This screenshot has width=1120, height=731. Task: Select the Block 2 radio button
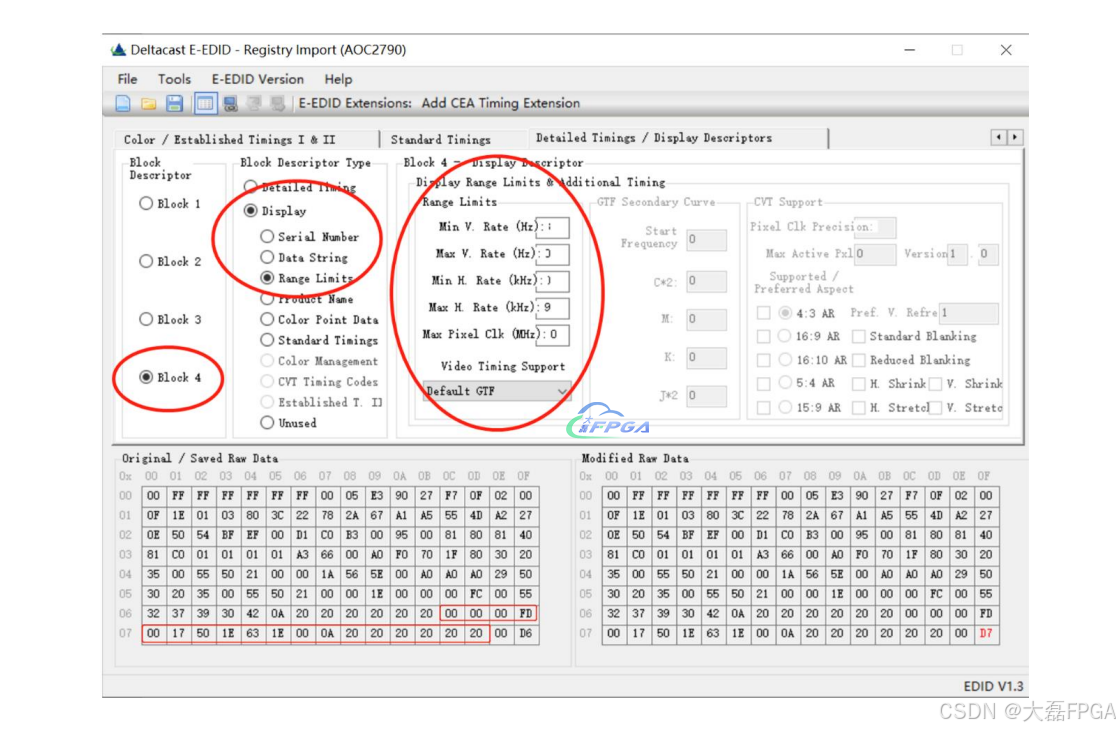(146, 262)
